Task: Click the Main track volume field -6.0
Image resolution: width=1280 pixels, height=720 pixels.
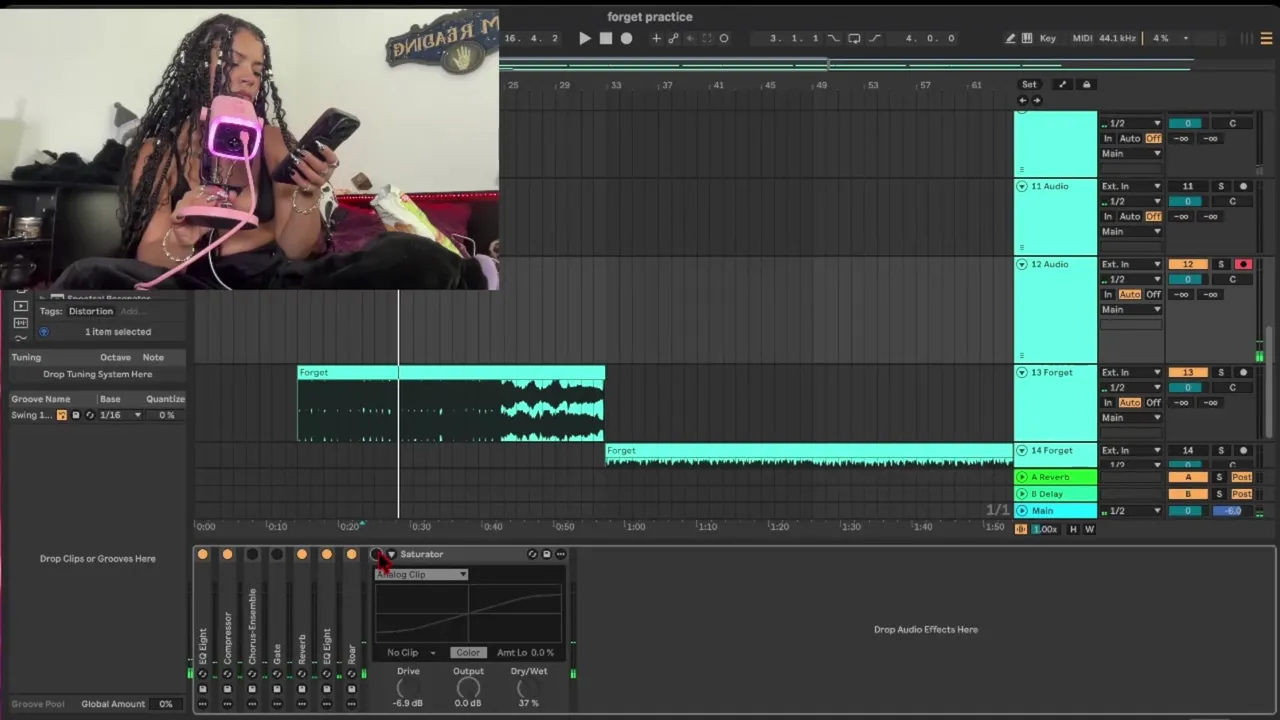Action: 1233,511
